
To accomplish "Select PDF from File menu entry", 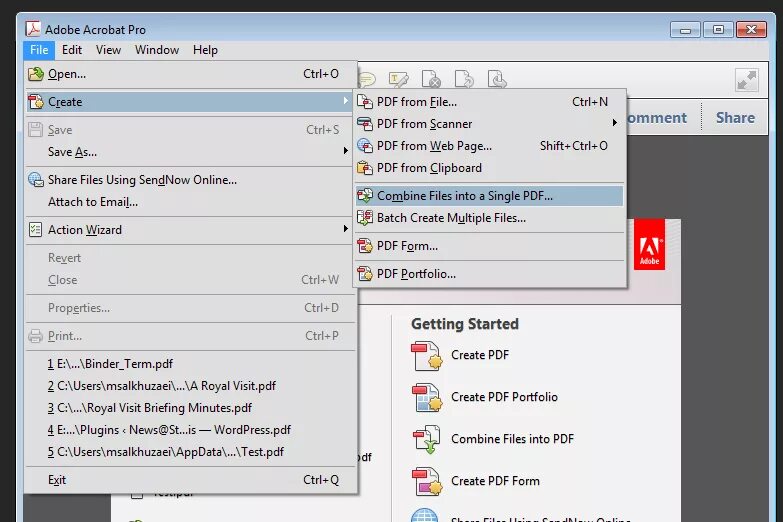I will tap(489, 102).
